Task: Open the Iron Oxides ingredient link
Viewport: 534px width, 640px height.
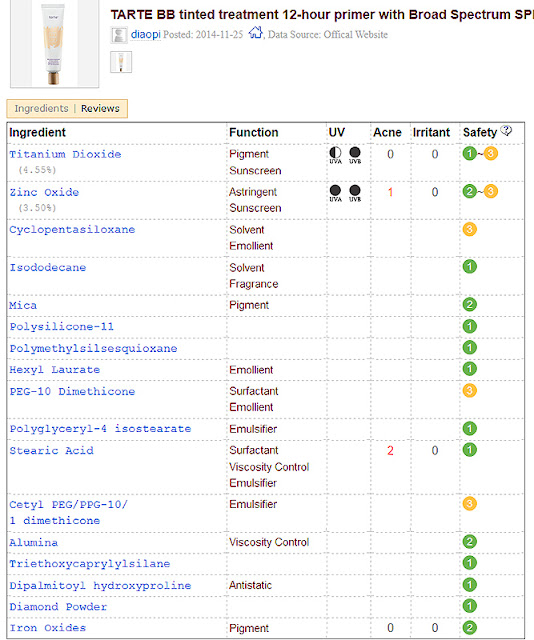Action: tap(48, 628)
